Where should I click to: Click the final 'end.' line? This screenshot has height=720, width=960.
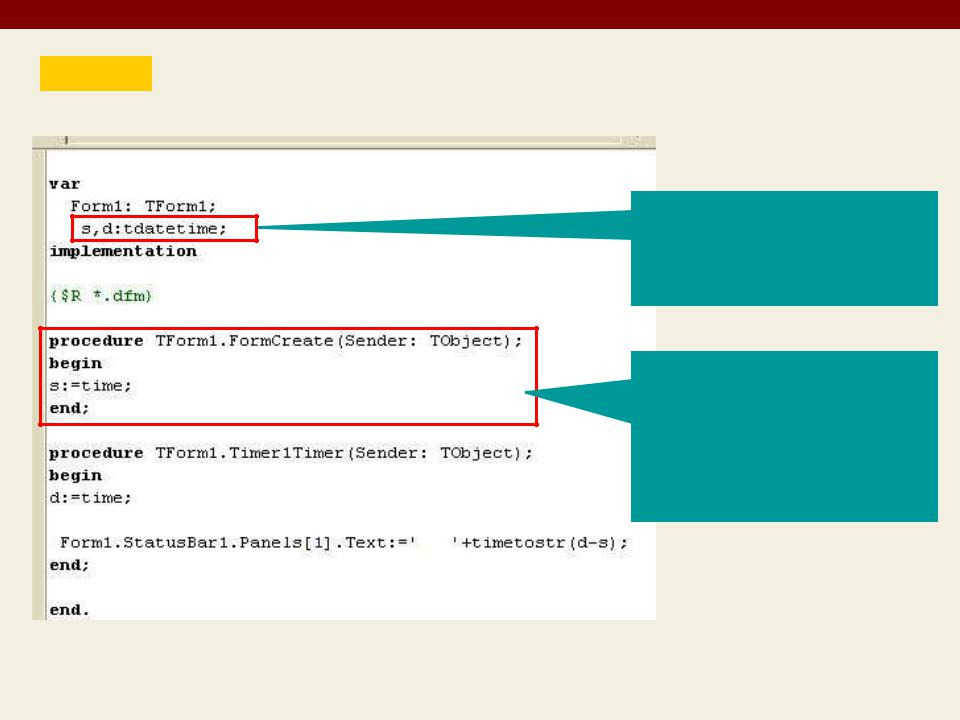pos(69,610)
